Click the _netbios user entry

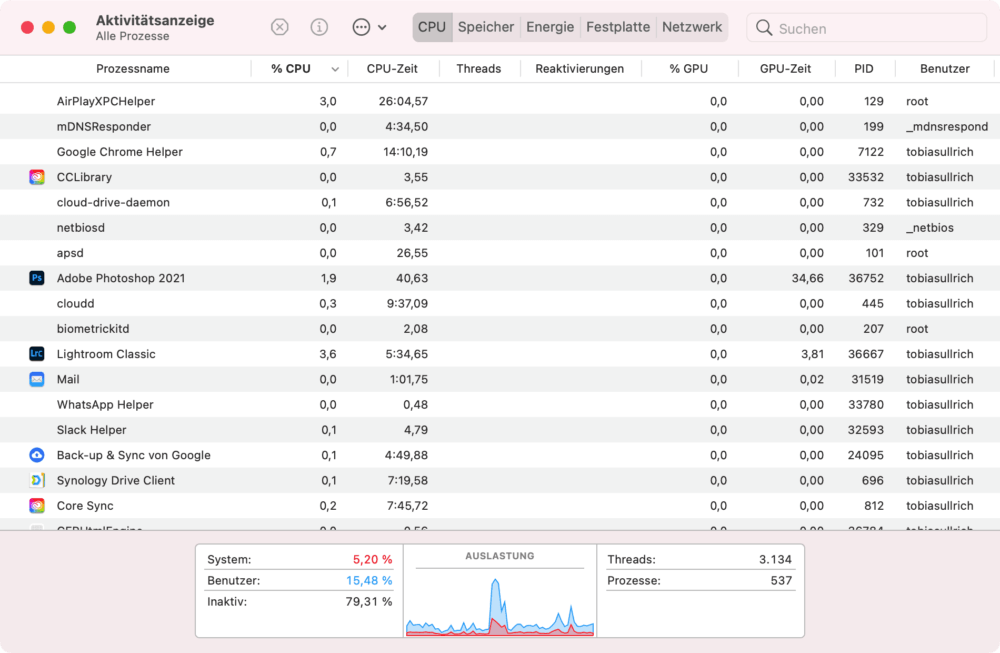(x=930, y=228)
